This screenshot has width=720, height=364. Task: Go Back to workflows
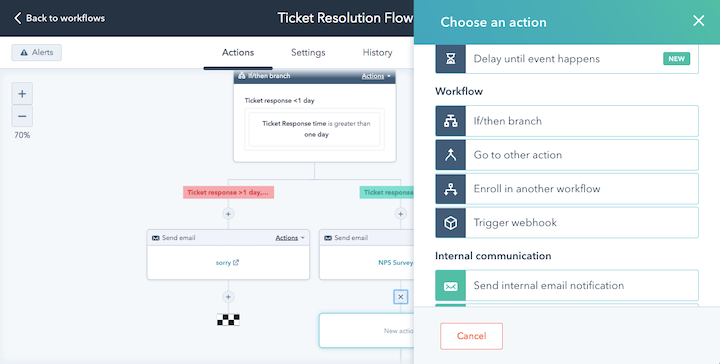60,18
